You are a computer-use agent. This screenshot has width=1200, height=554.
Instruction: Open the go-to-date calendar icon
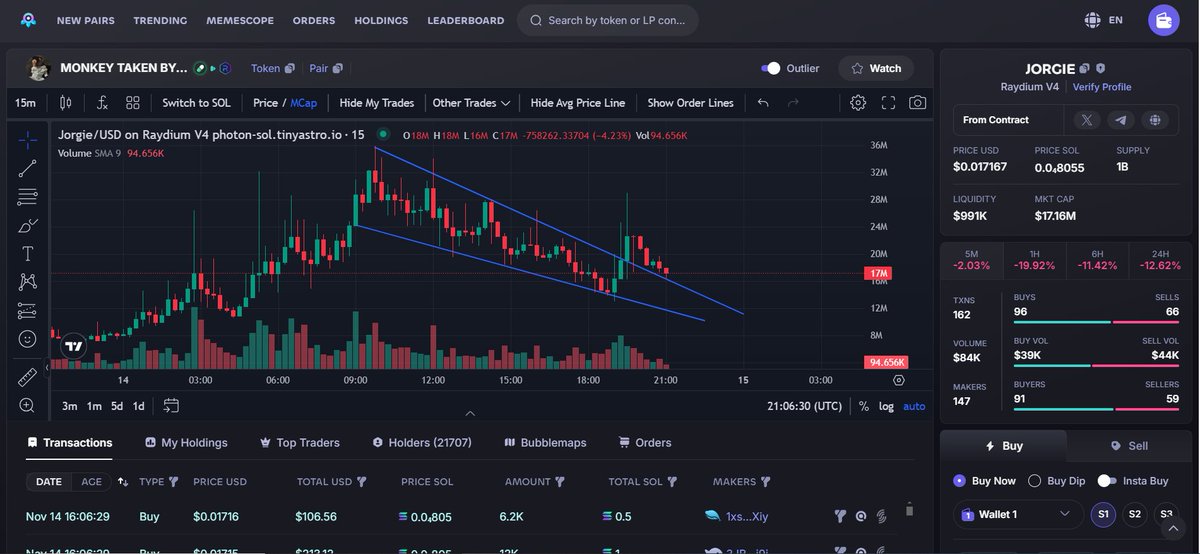coord(171,406)
